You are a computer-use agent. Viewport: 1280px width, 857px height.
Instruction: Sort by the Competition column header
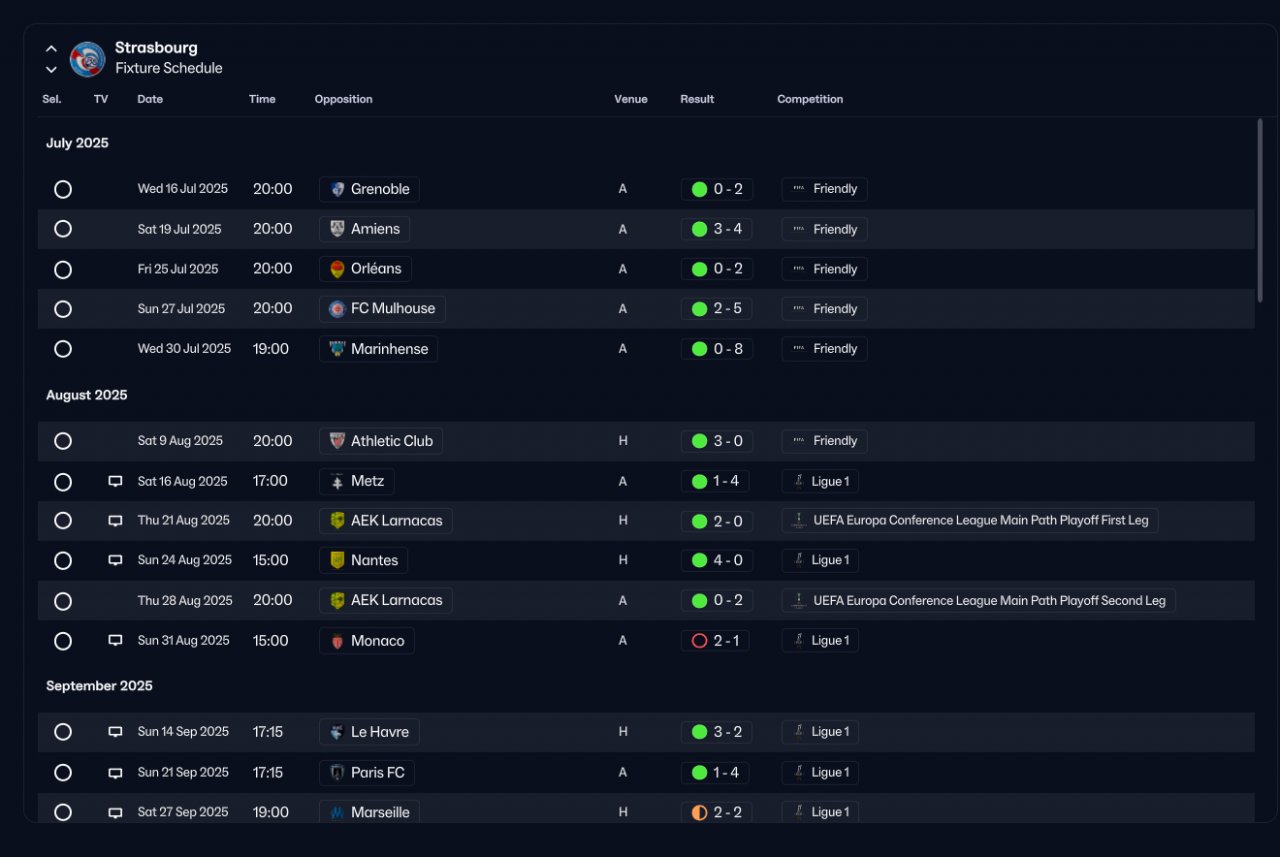coord(810,99)
